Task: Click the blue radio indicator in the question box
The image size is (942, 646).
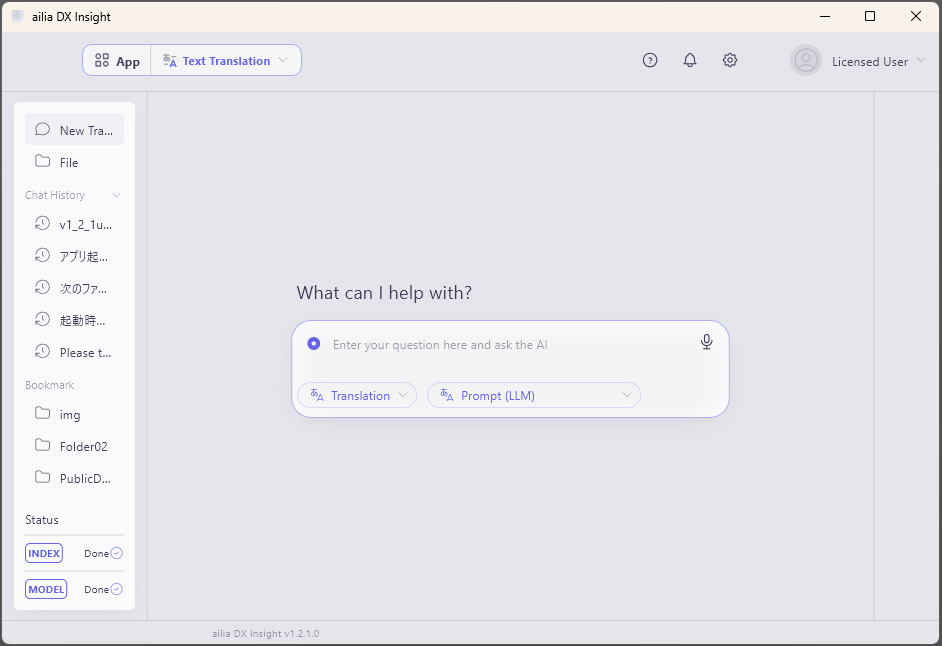Action: coord(314,343)
